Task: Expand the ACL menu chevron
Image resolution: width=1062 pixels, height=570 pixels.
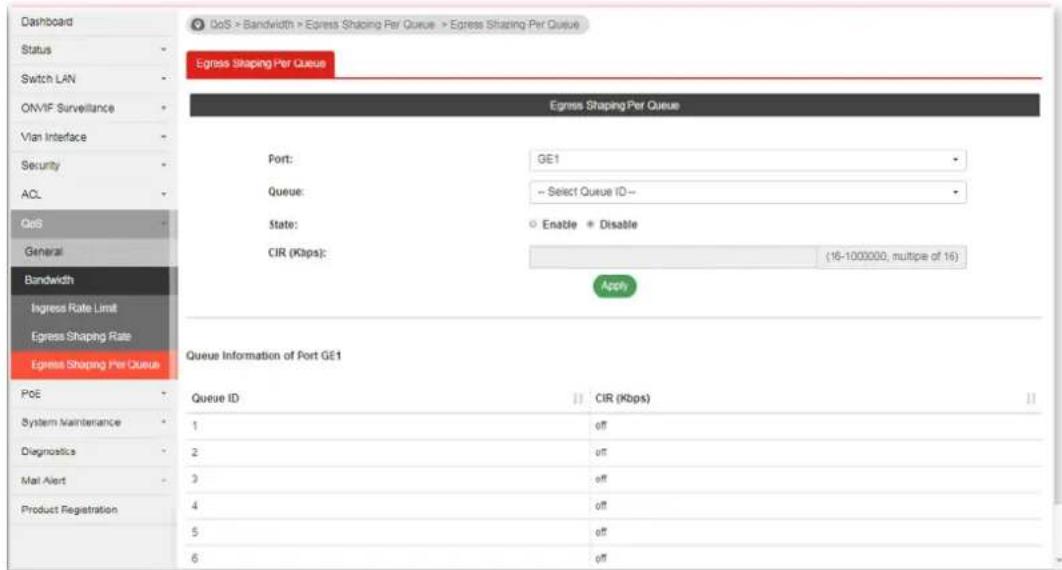Action: click(x=163, y=194)
